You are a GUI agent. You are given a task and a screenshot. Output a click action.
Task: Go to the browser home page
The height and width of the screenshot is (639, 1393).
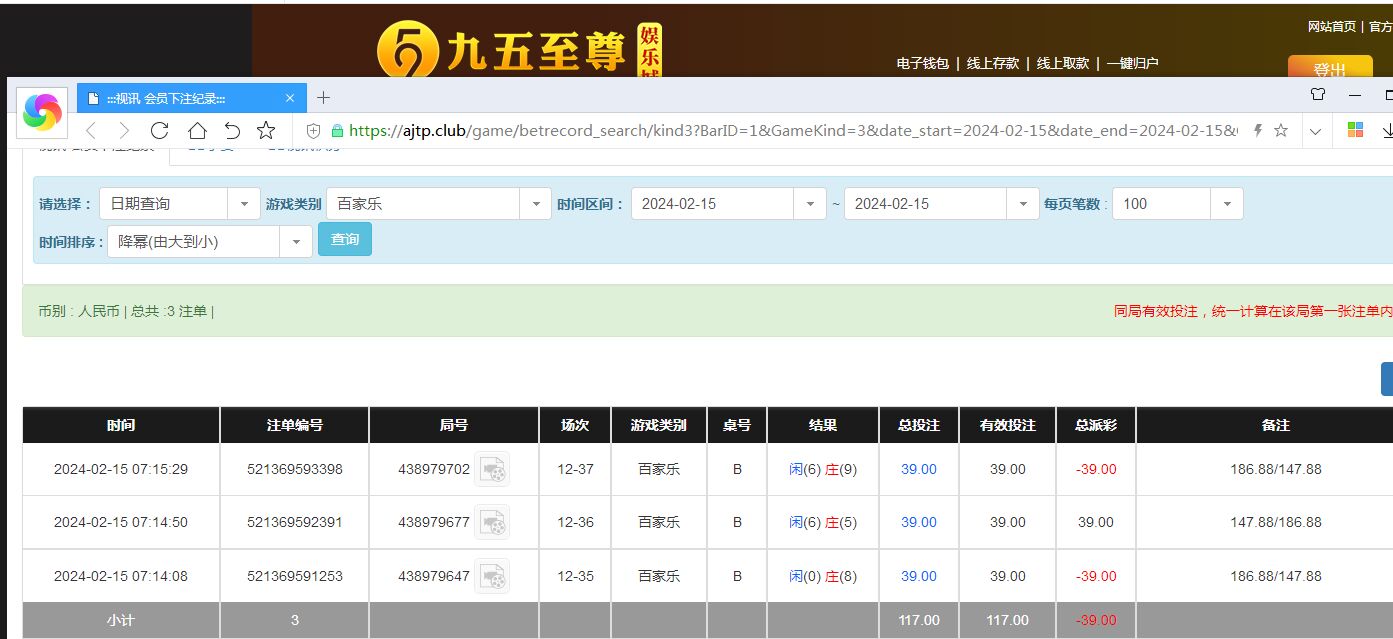pos(197,131)
